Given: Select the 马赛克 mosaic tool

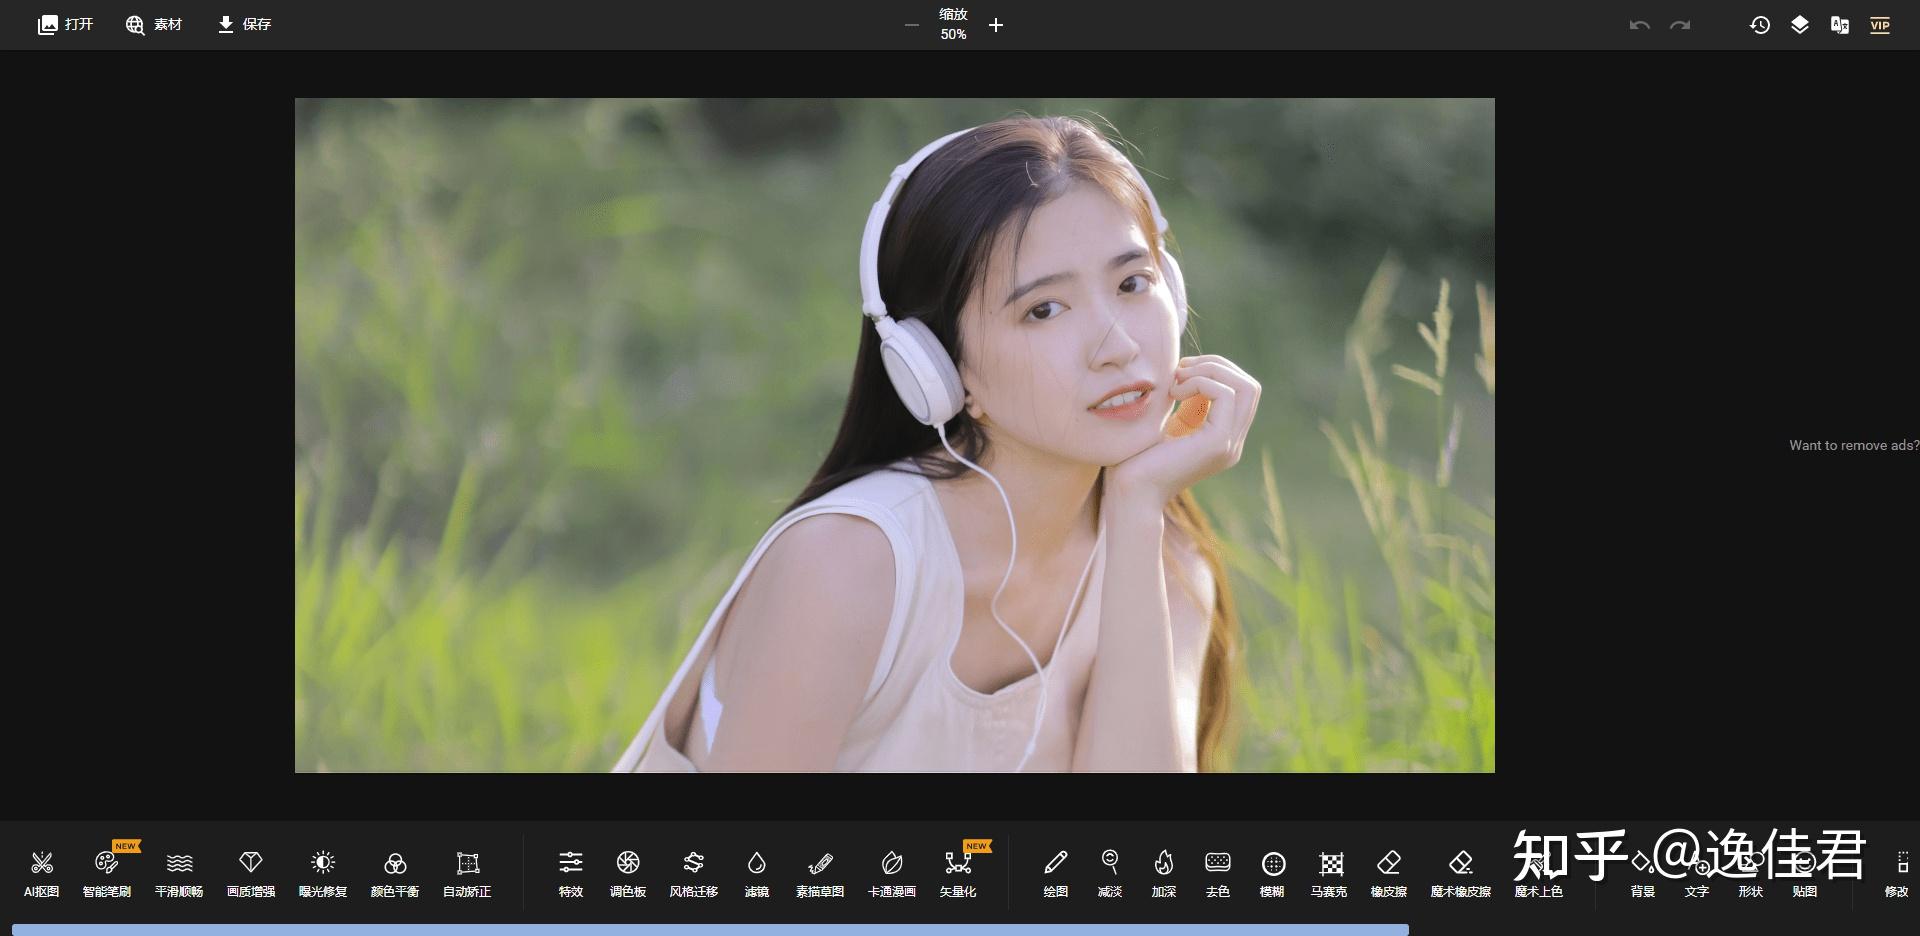Looking at the screenshot, I should [x=1329, y=873].
